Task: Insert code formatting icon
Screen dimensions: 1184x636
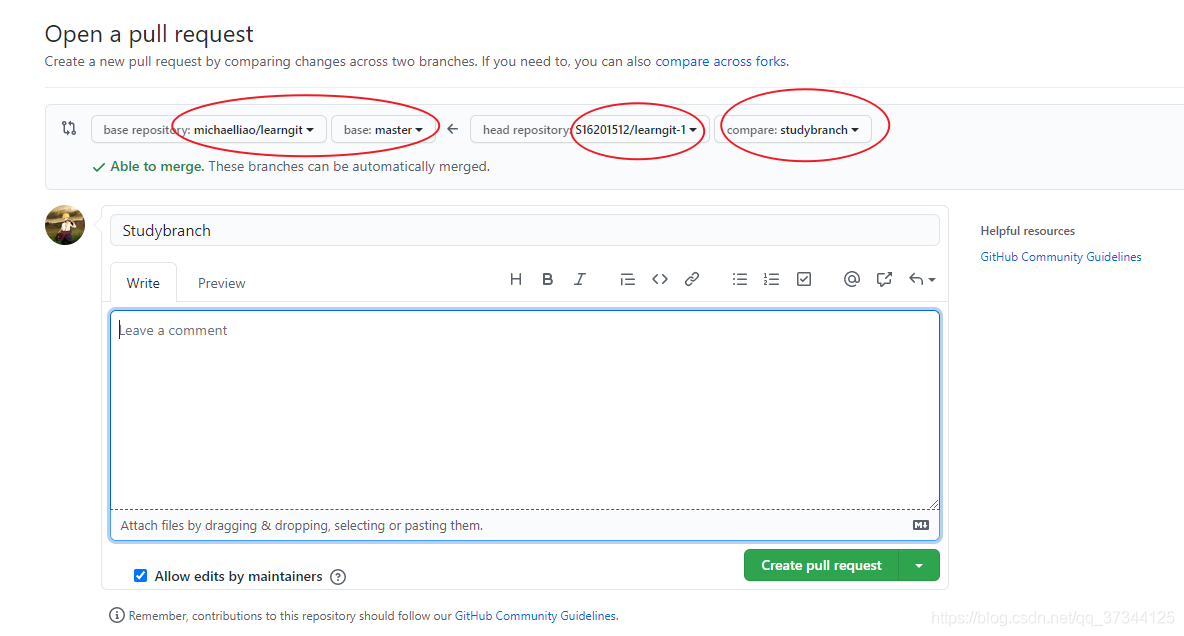Action: [660, 279]
